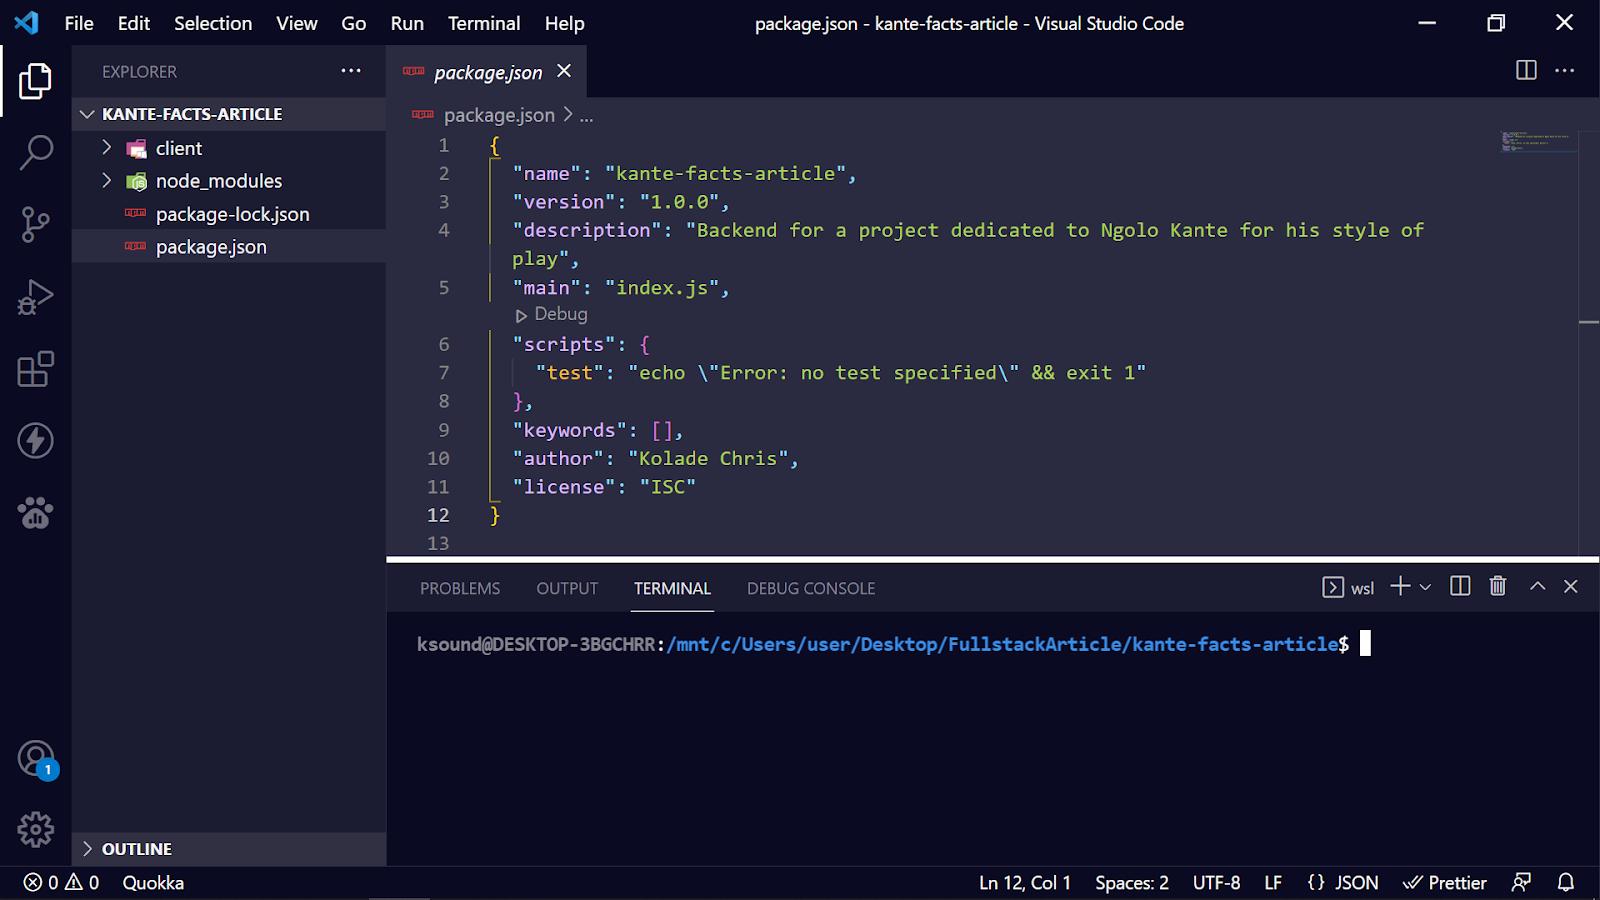Viewport: 1600px width, 900px height.
Task: Click the Manage gear icon
Action: (36, 829)
